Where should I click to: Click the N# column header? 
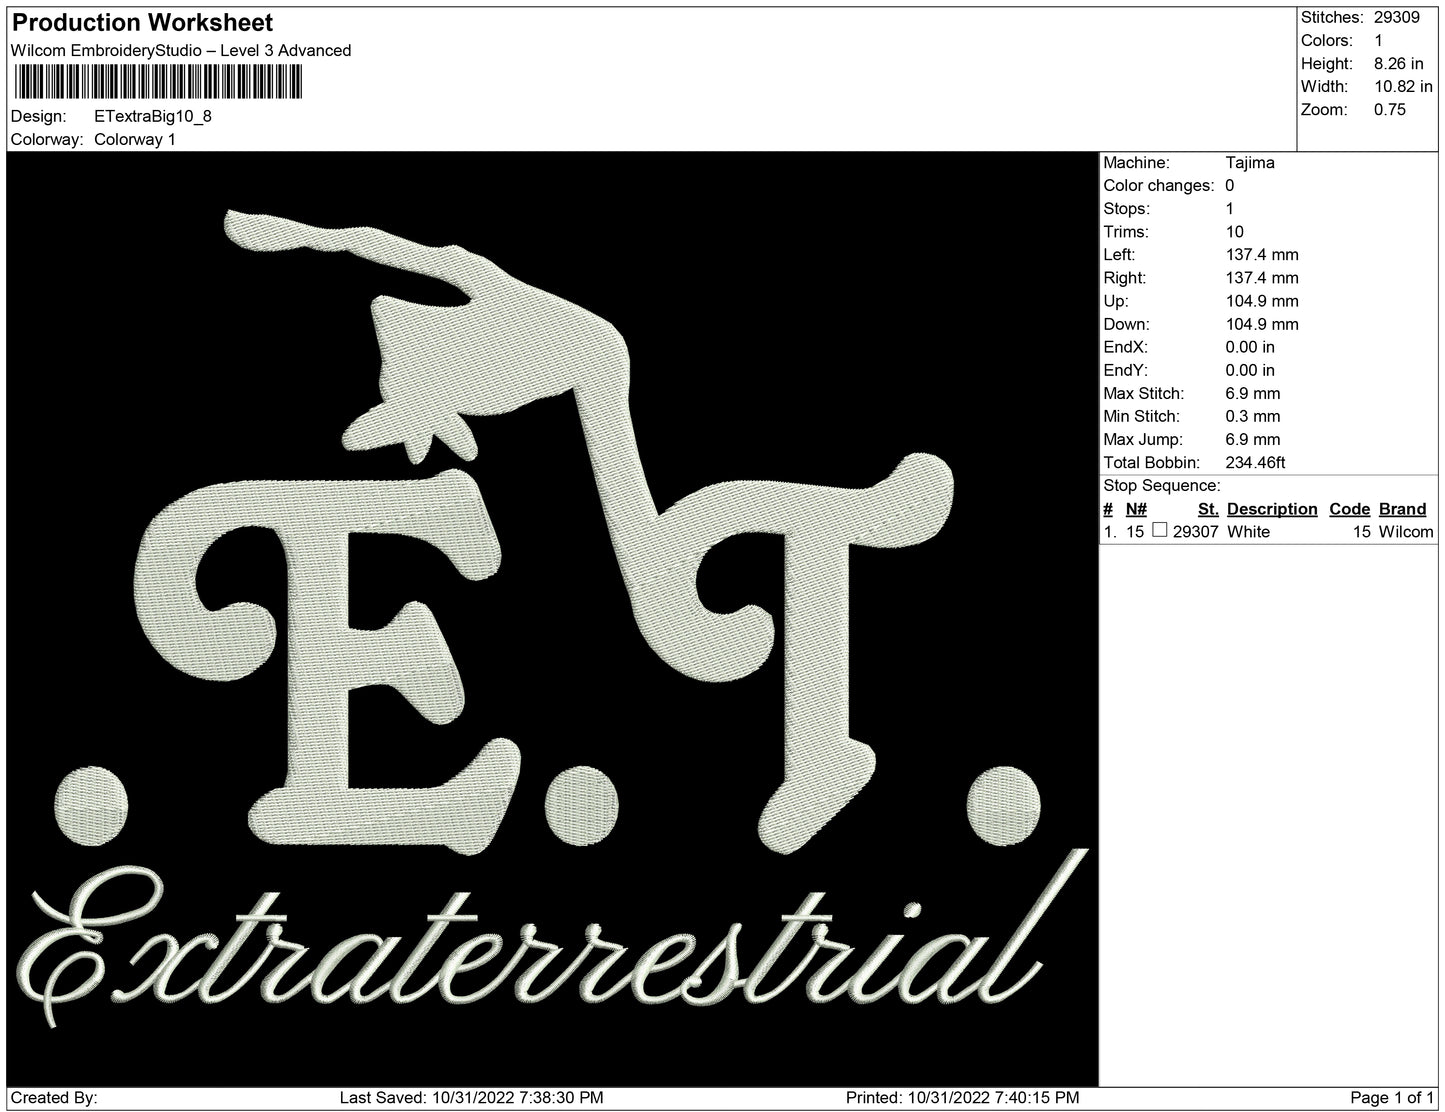pos(1136,509)
